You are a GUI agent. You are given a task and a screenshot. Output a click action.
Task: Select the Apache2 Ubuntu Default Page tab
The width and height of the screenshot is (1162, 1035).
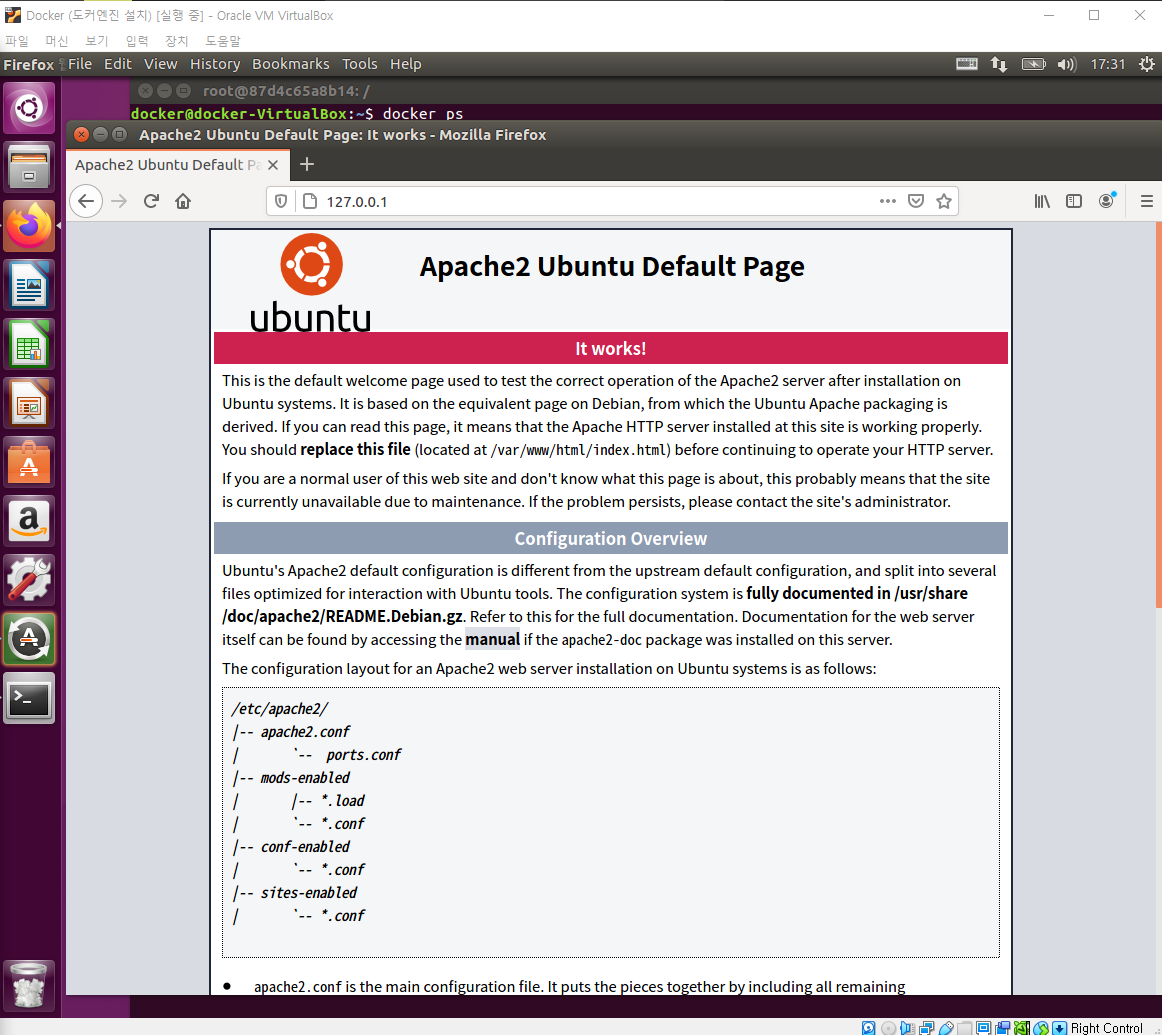click(178, 164)
